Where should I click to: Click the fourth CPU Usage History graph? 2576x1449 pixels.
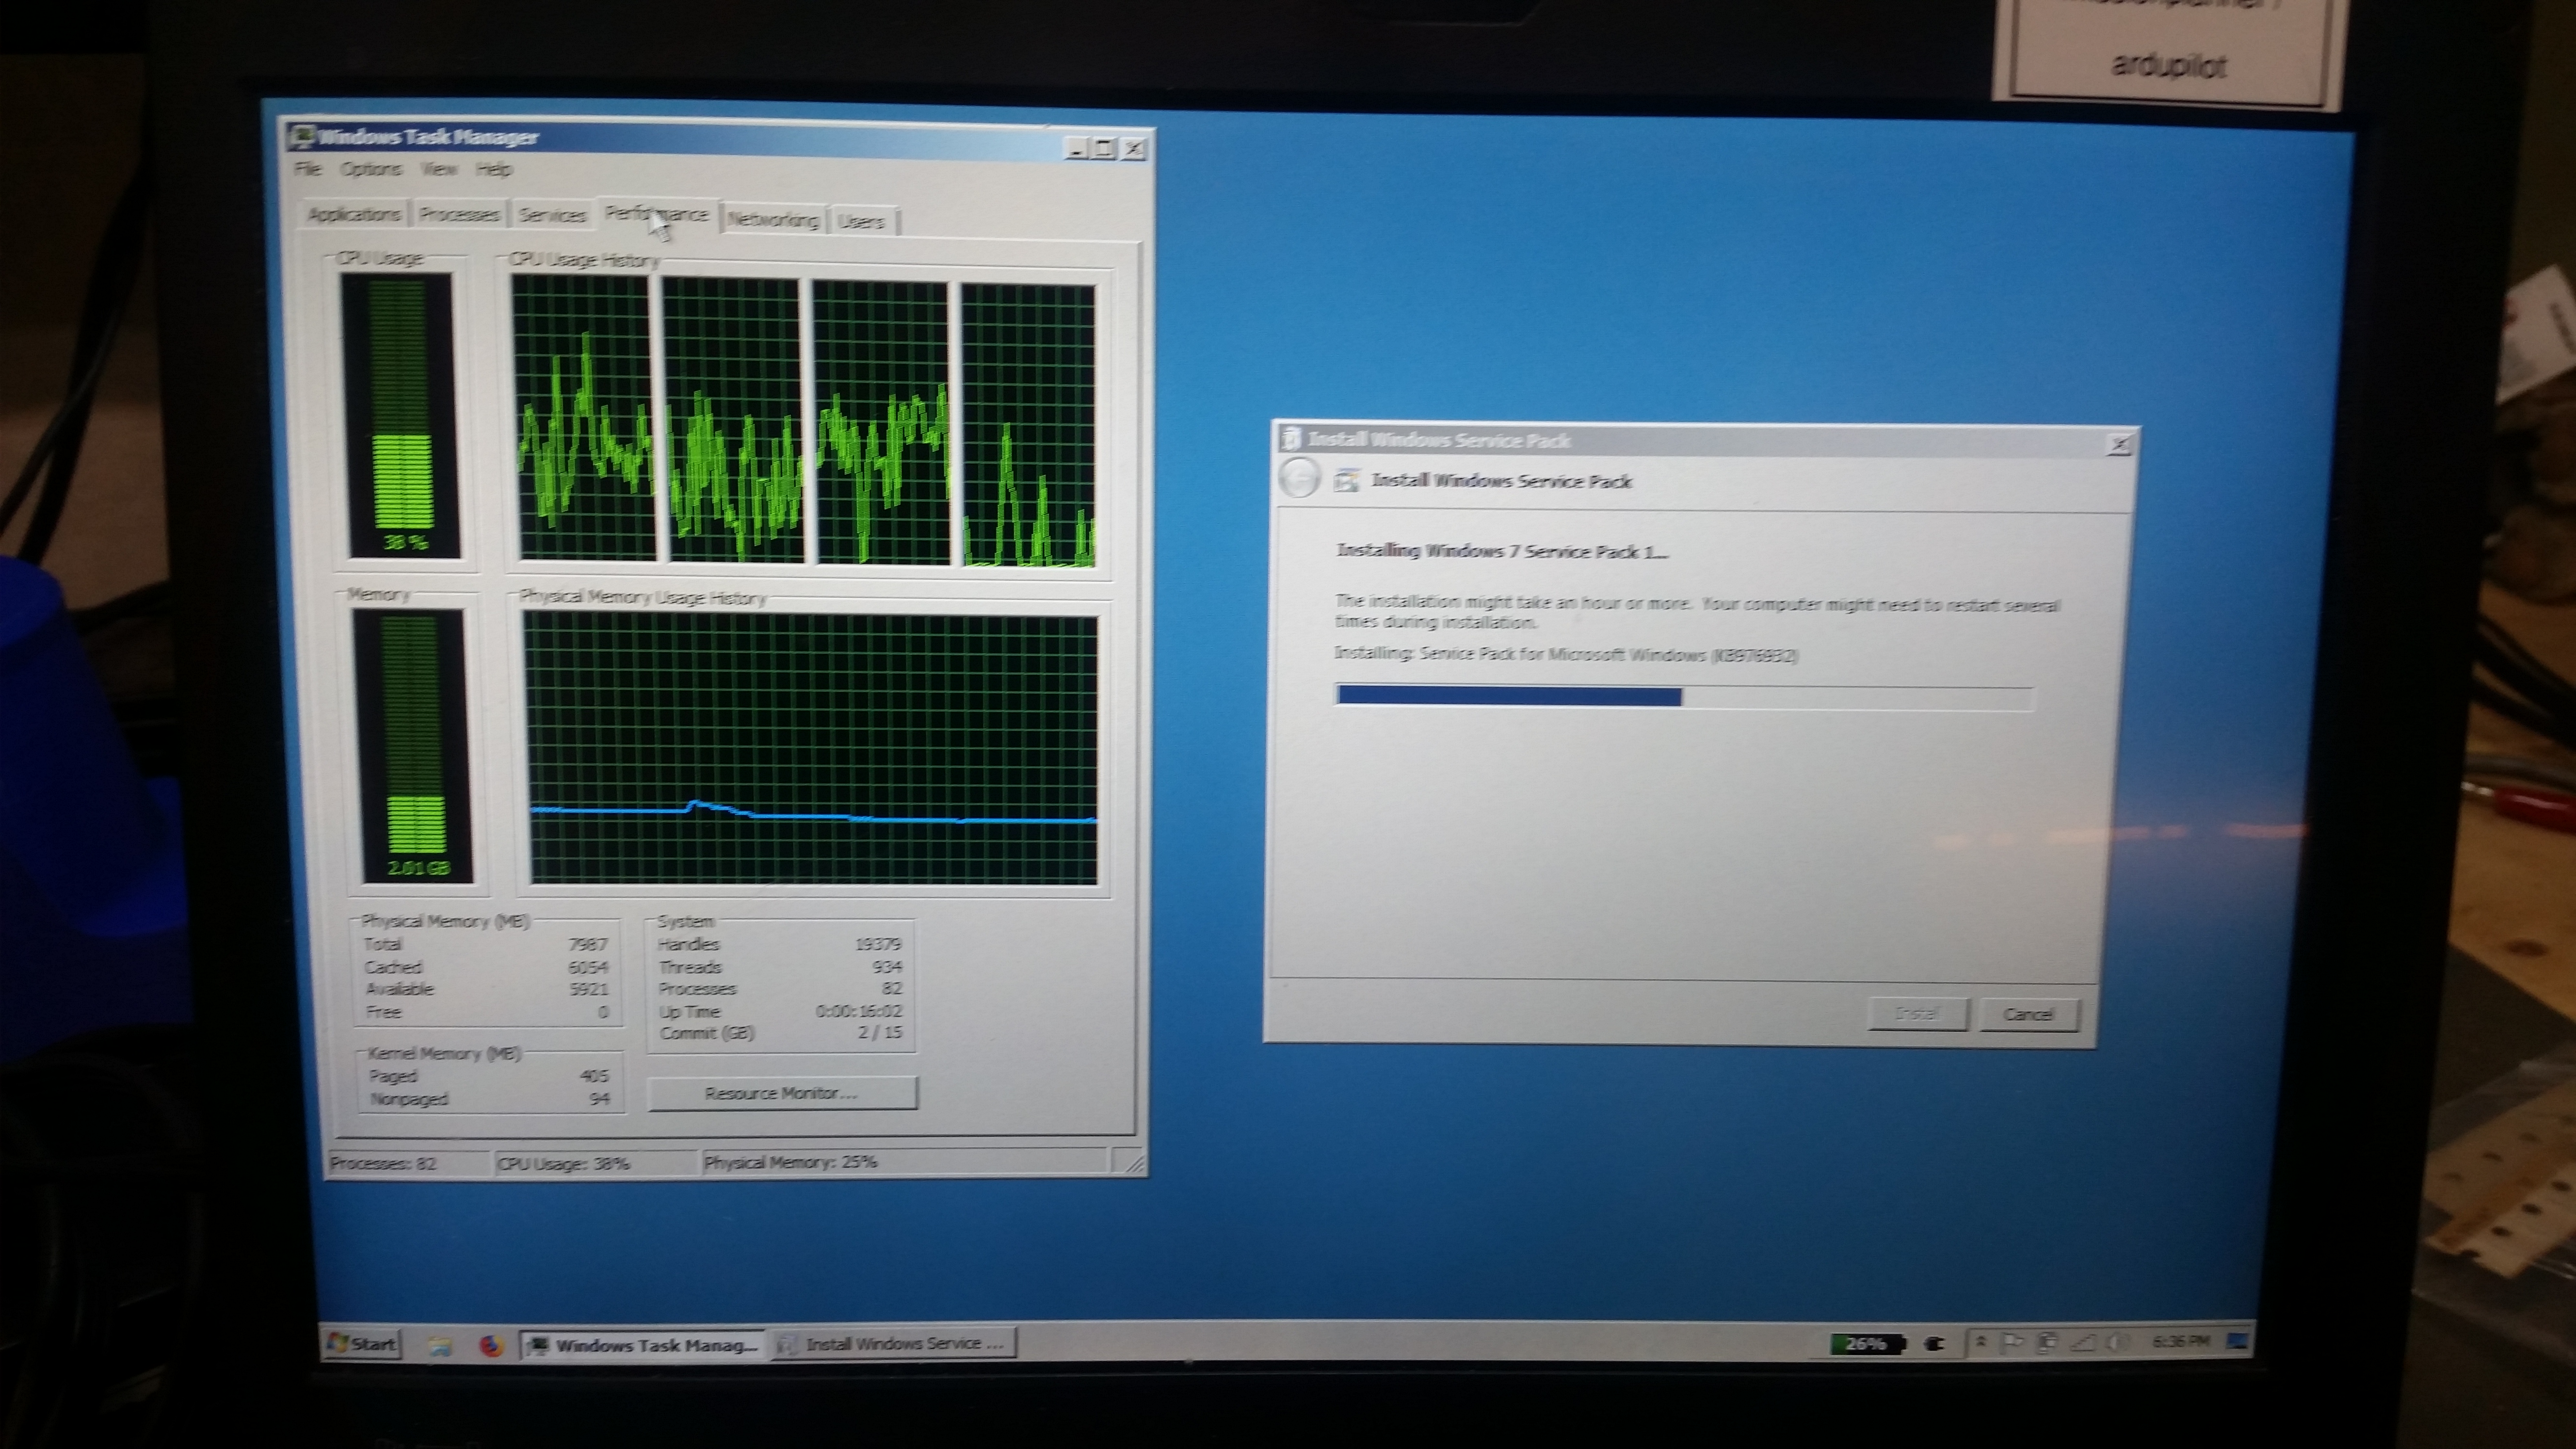coord(1029,426)
